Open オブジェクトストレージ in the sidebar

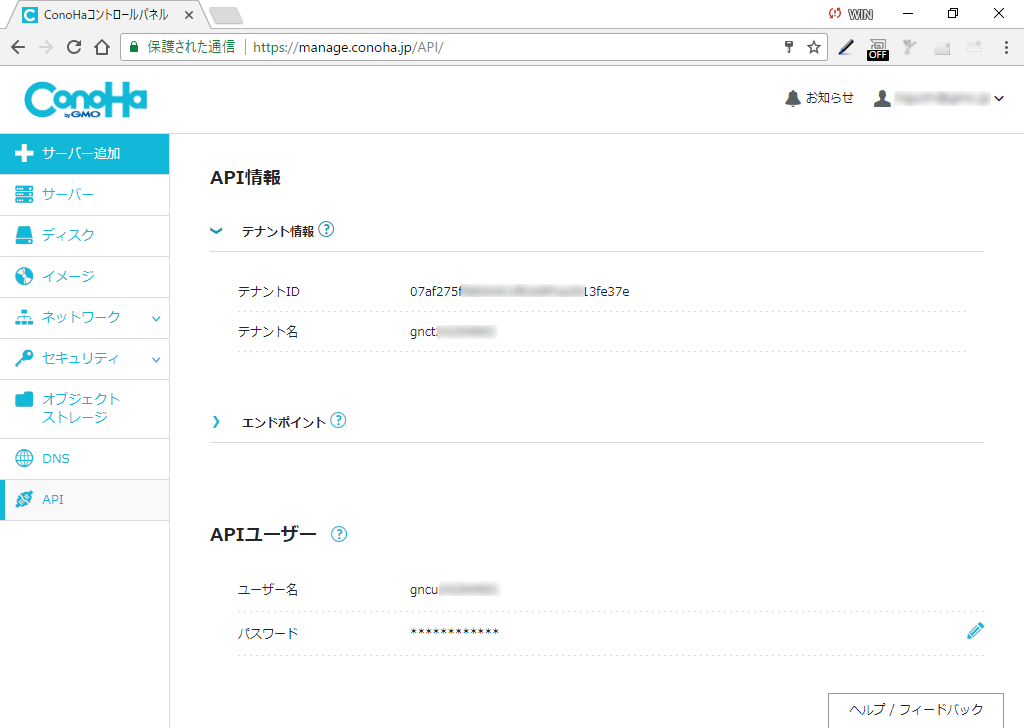point(84,409)
